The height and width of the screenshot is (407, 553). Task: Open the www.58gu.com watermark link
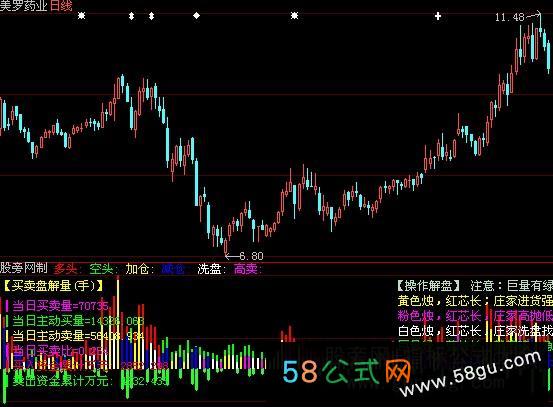coord(471,374)
